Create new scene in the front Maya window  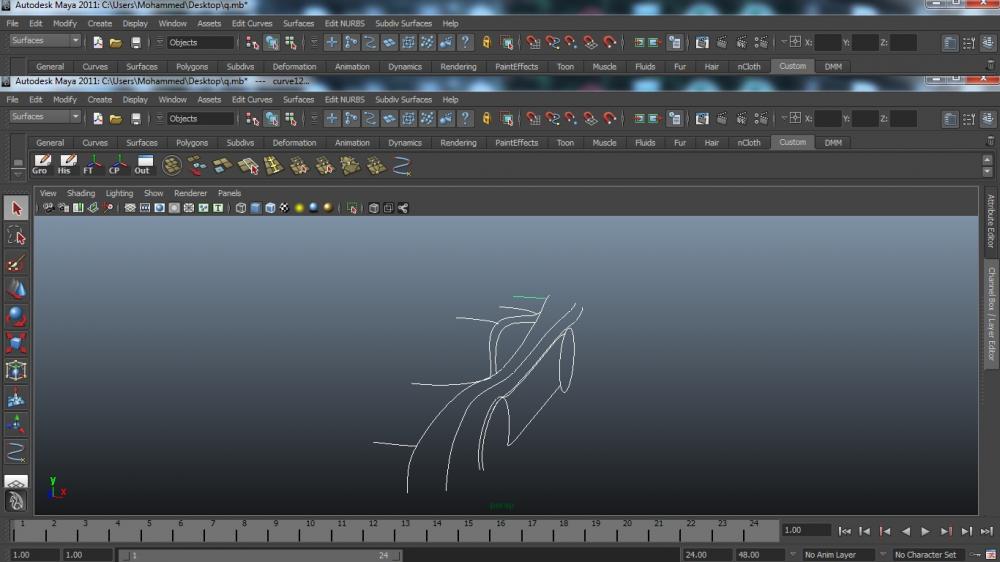coord(98,119)
